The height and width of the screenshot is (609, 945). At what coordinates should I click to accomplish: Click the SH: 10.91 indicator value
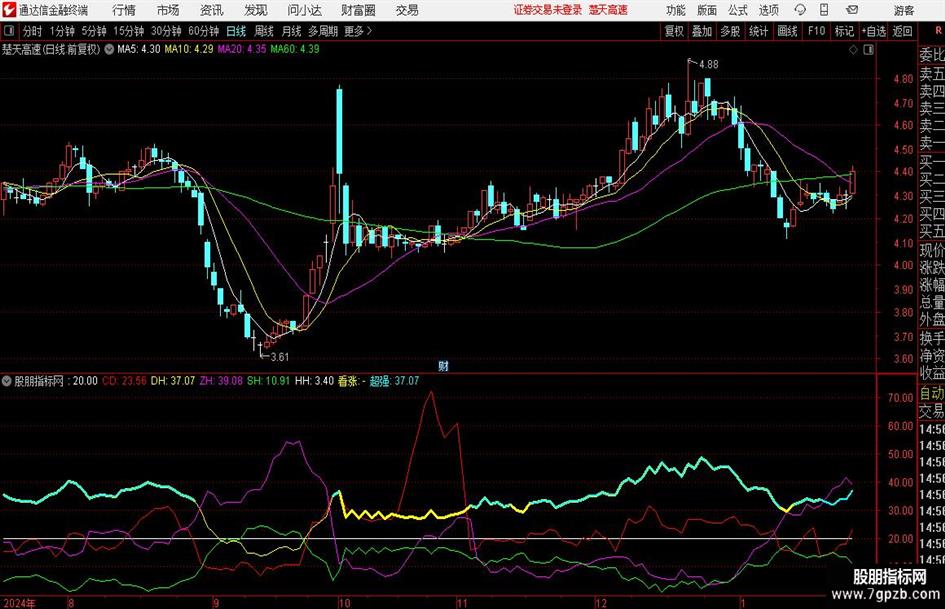coord(269,381)
